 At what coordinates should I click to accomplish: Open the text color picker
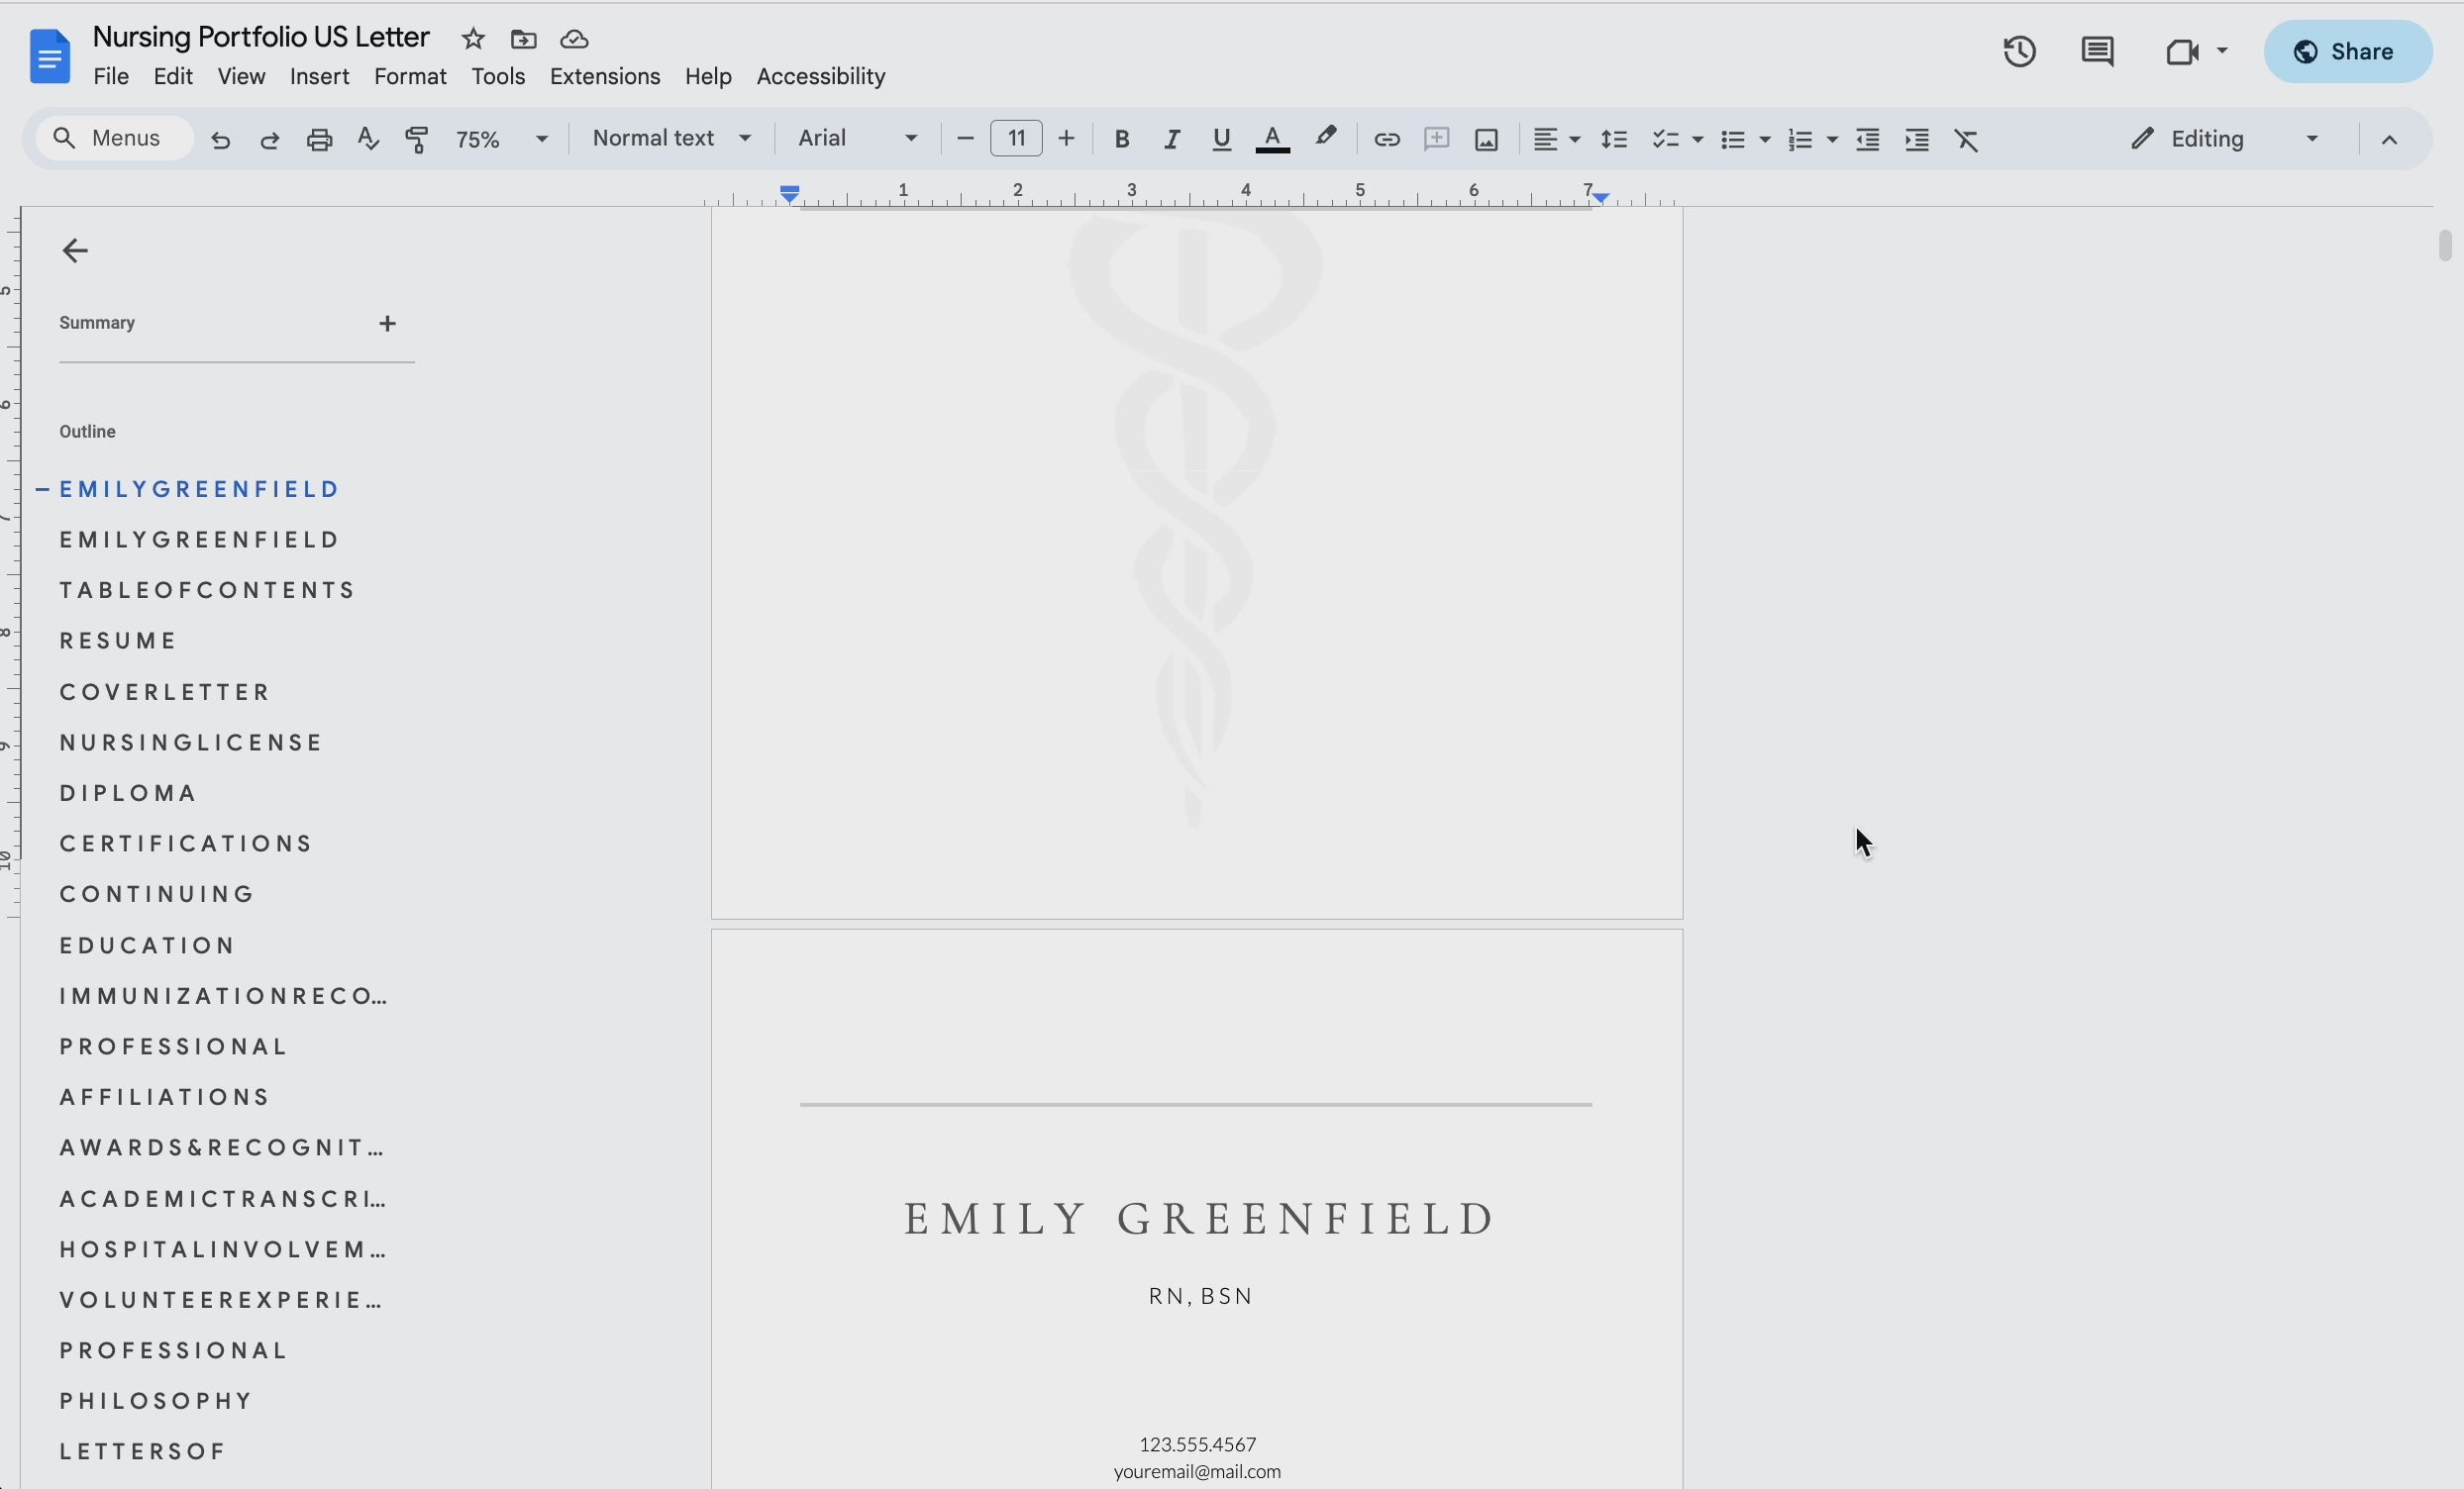(x=1272, y=139)
